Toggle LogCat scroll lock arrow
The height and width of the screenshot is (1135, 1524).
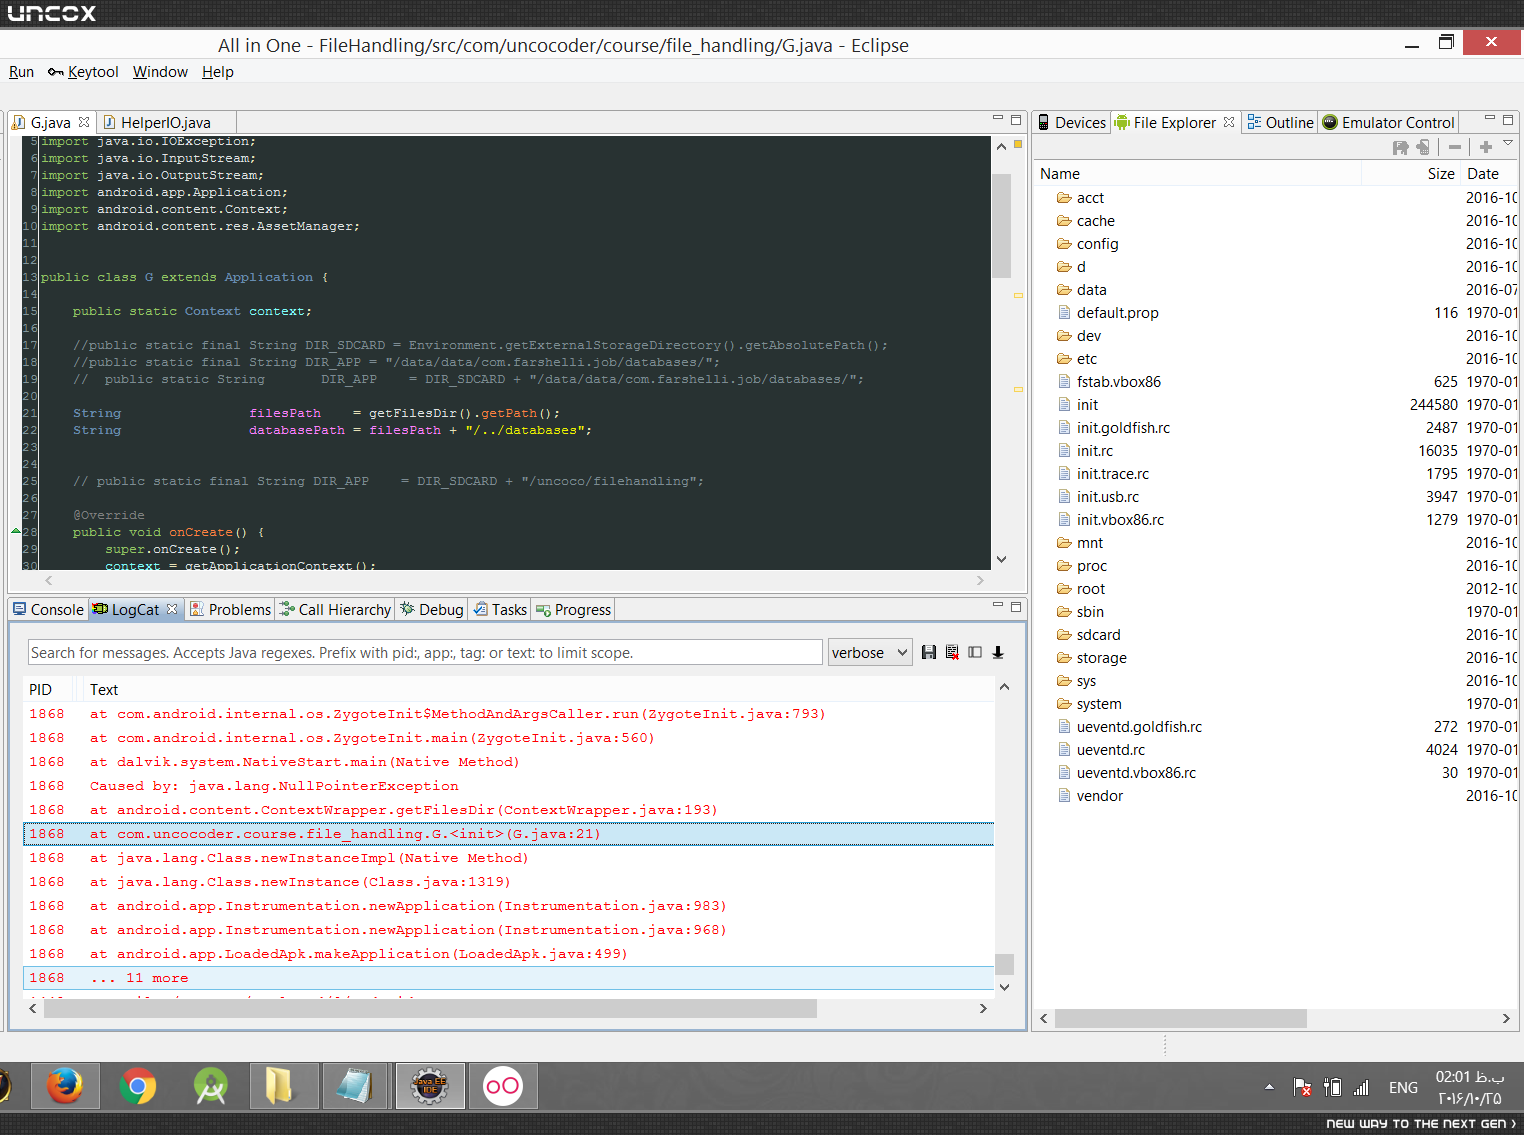[998, 652]
